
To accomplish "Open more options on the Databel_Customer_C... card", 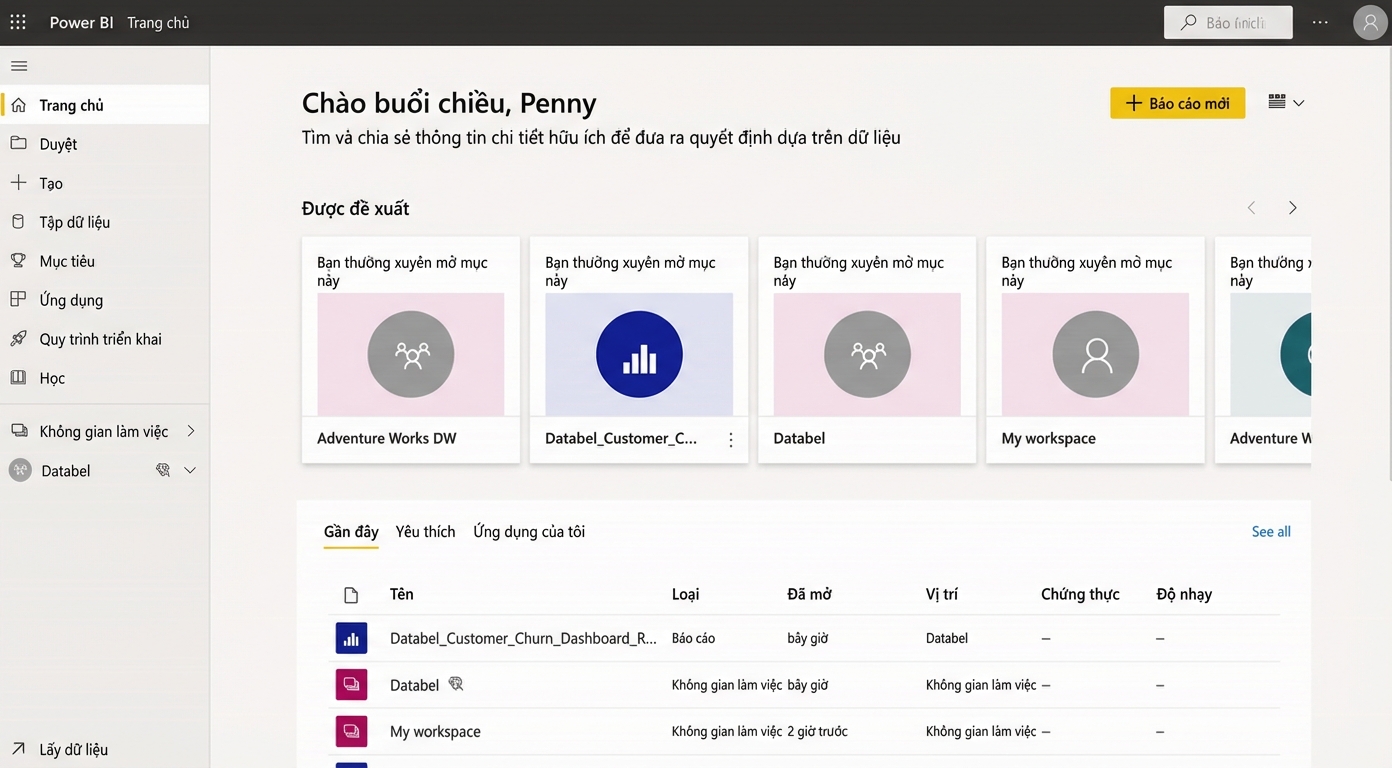I will [731, 440].
